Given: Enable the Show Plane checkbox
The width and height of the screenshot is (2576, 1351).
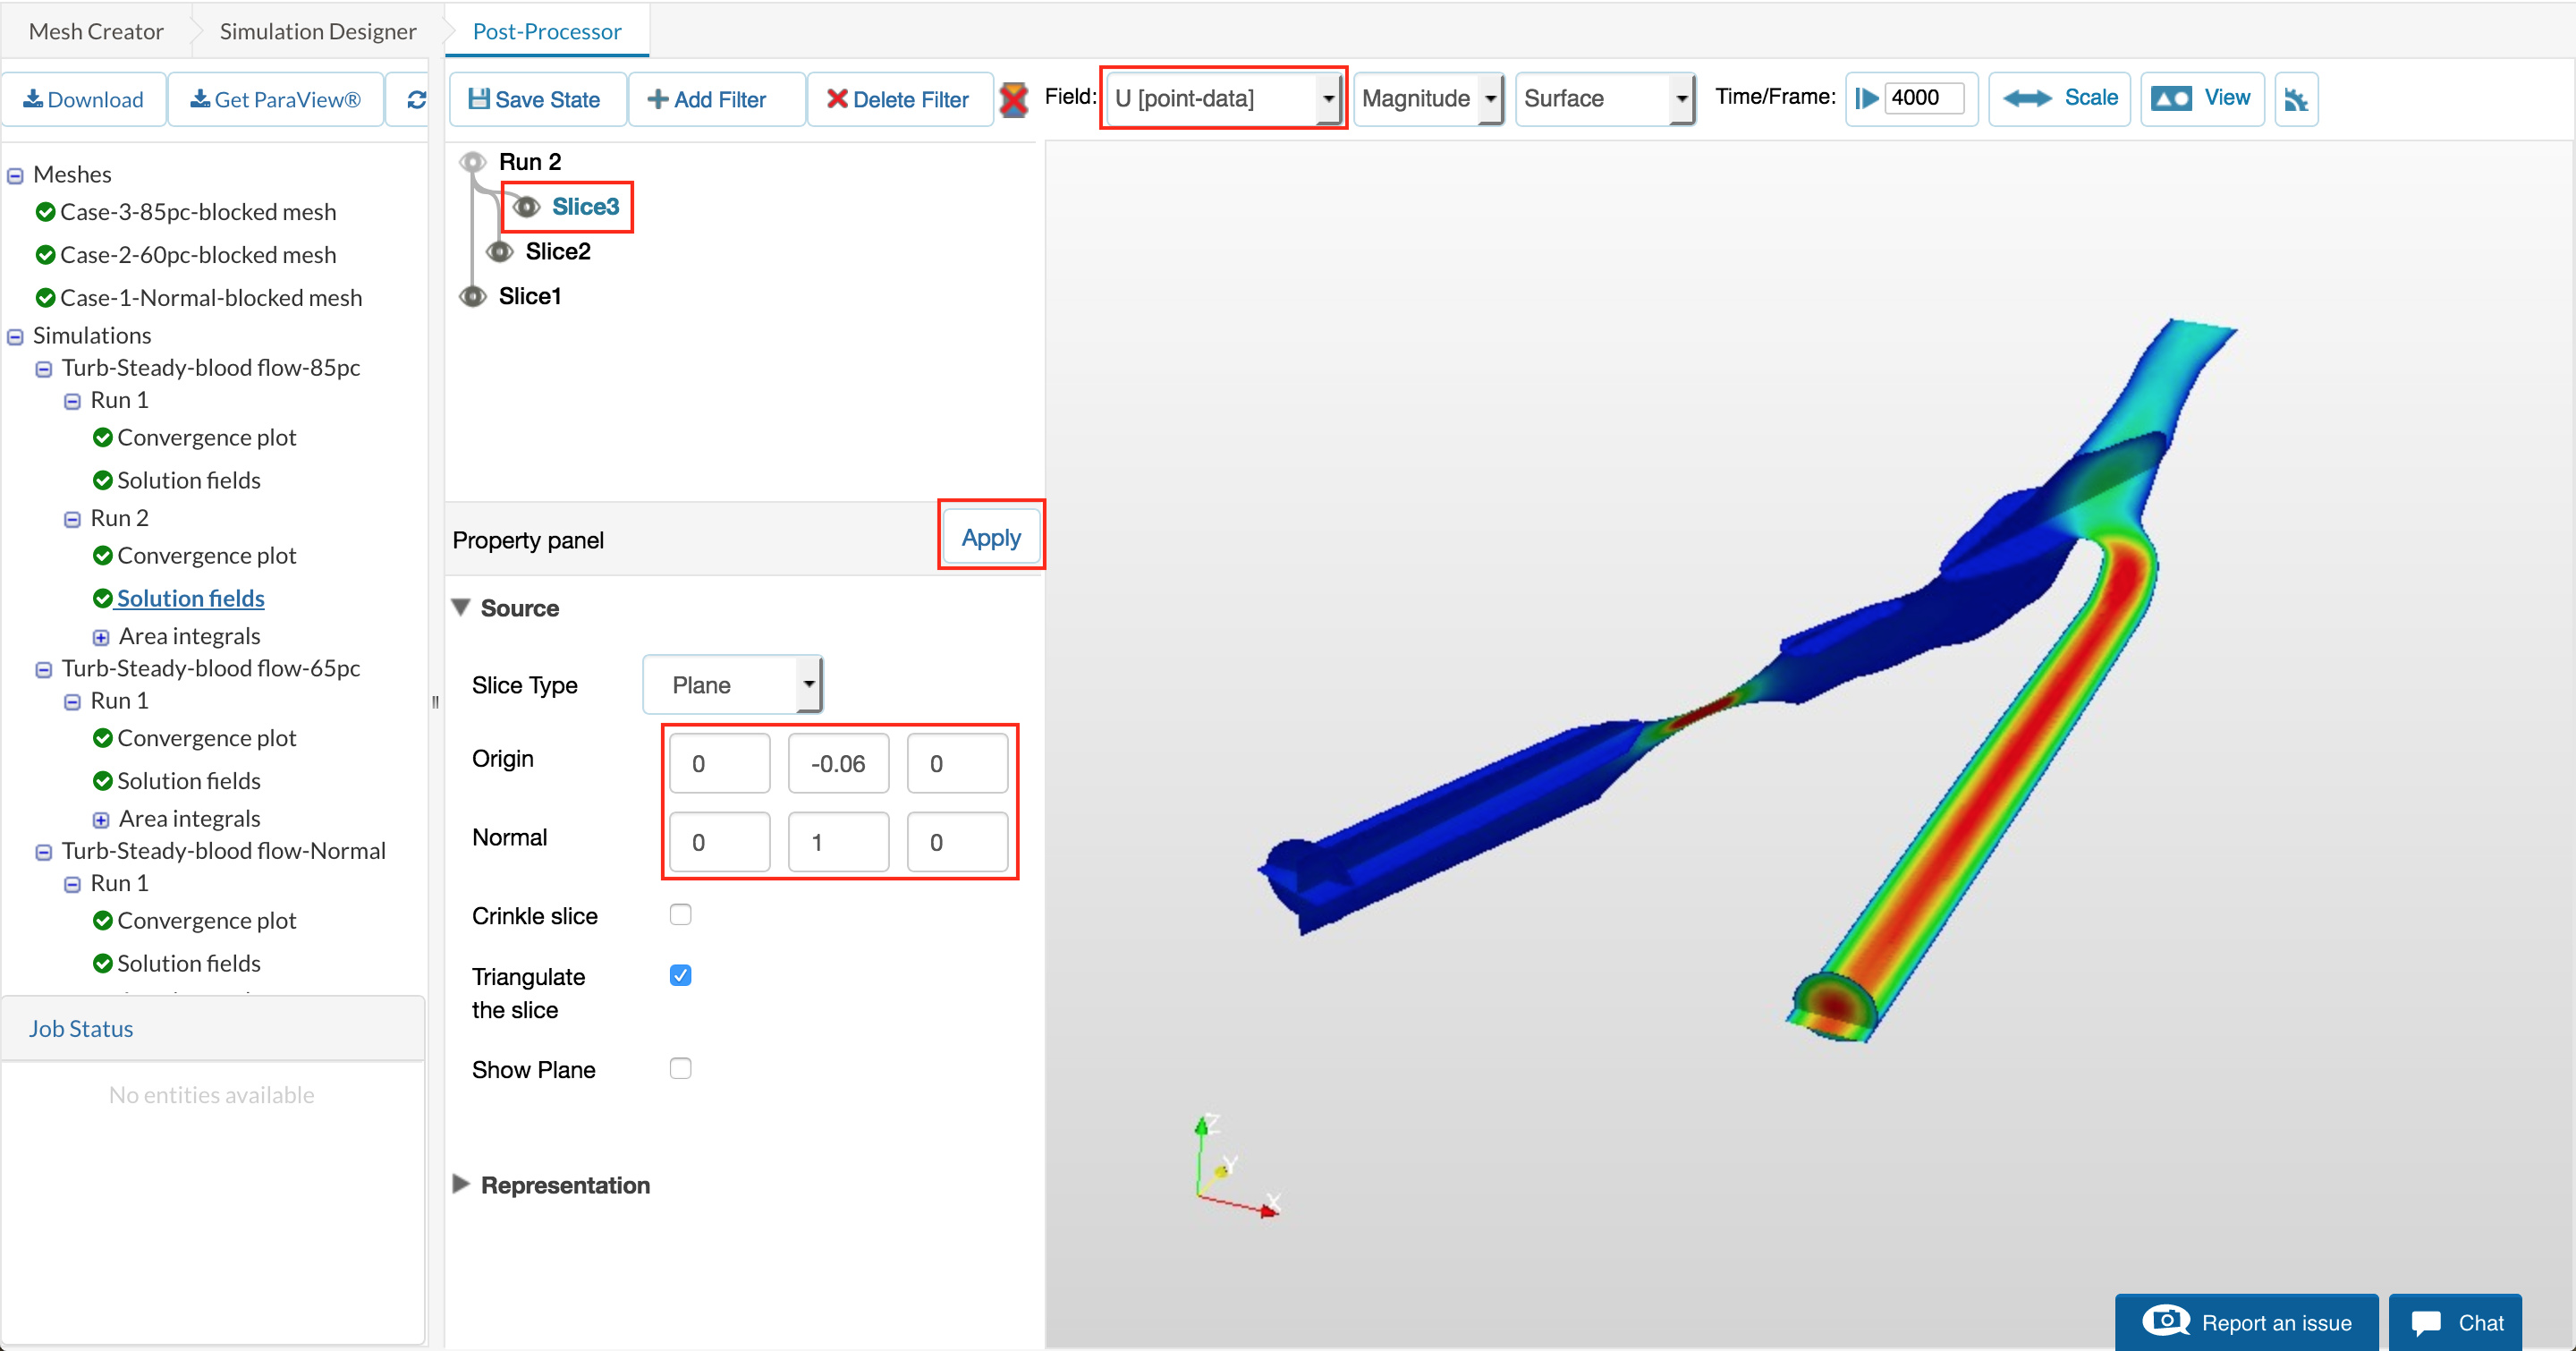Looking at the screenshot, I should point(681,1068).
